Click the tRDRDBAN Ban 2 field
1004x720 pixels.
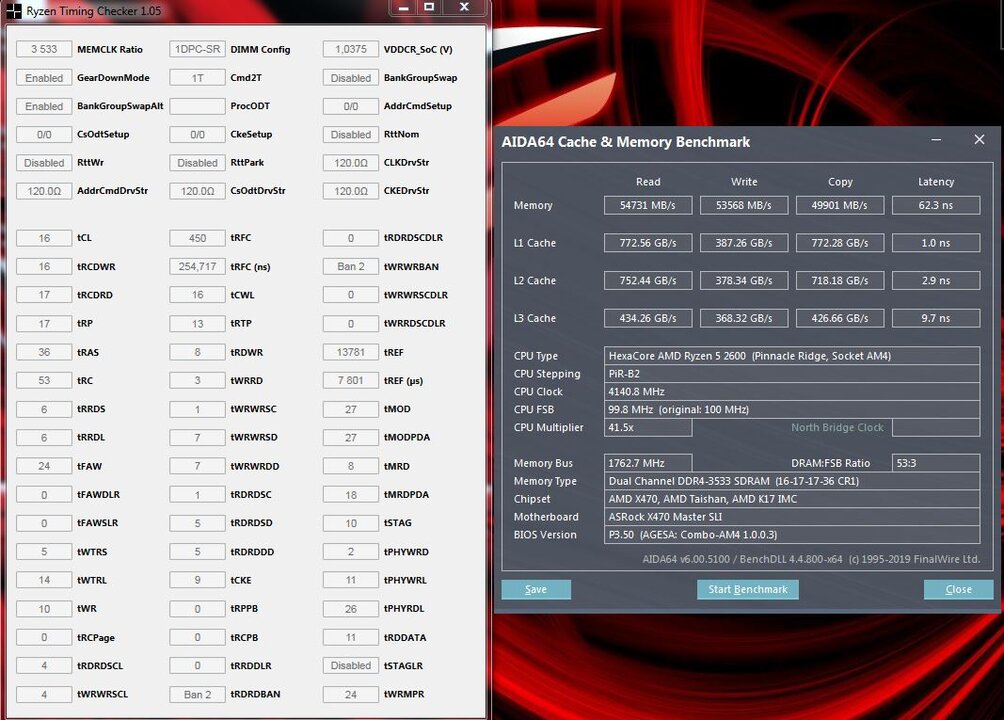[x=197, y=694]
